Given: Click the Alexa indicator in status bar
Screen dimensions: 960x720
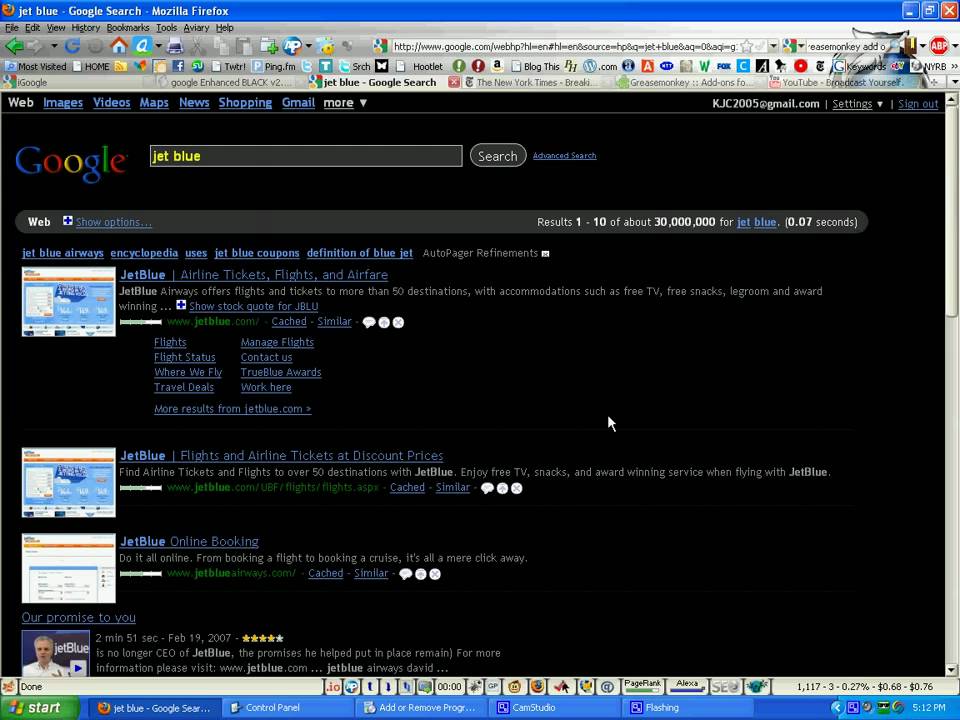Looking at the screenshot, I should point(687,686).
